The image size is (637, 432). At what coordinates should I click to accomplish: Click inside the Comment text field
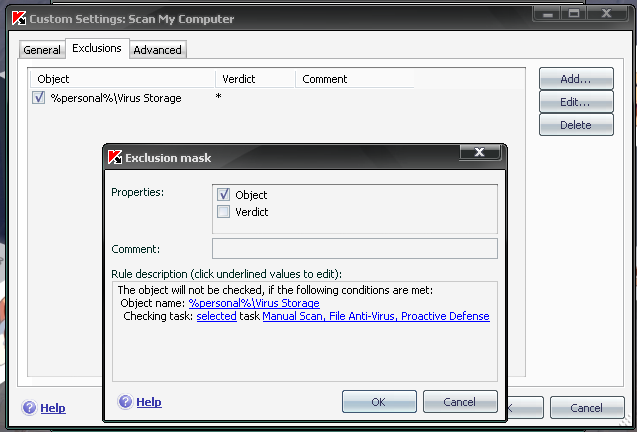354,249
